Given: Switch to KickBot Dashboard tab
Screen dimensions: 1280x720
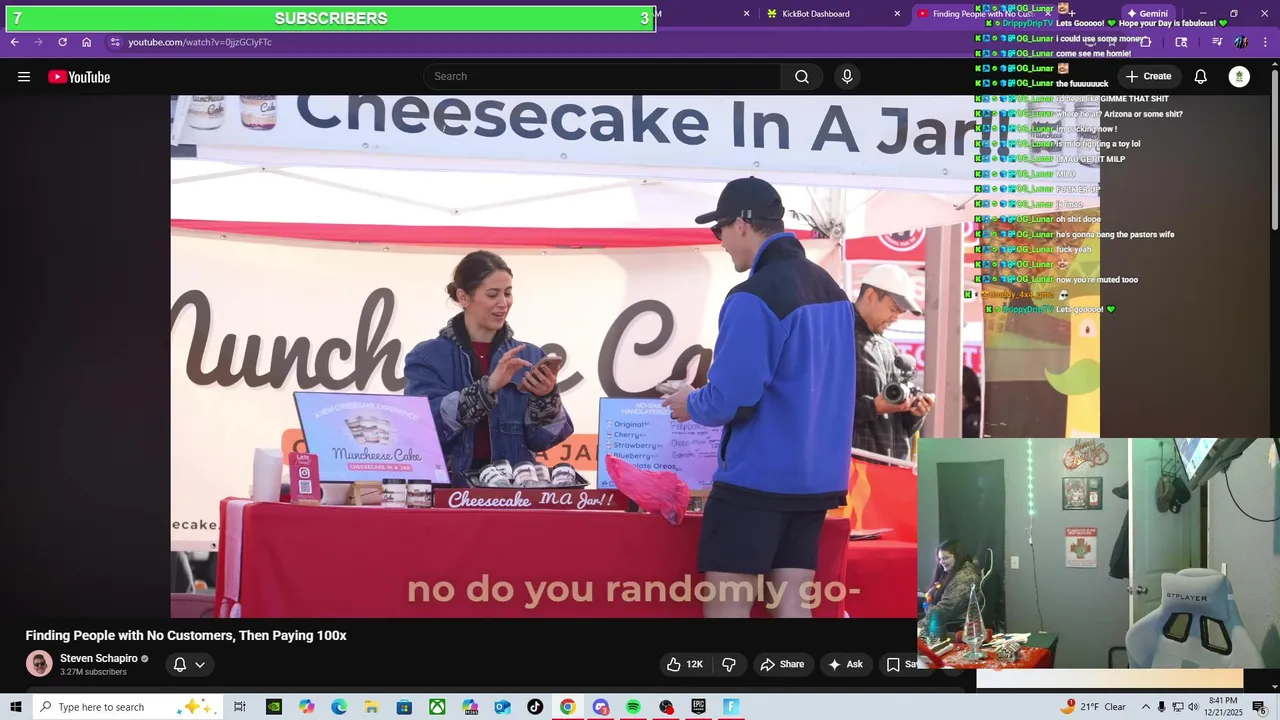Looking at the screenshot, I should [816, 14].
